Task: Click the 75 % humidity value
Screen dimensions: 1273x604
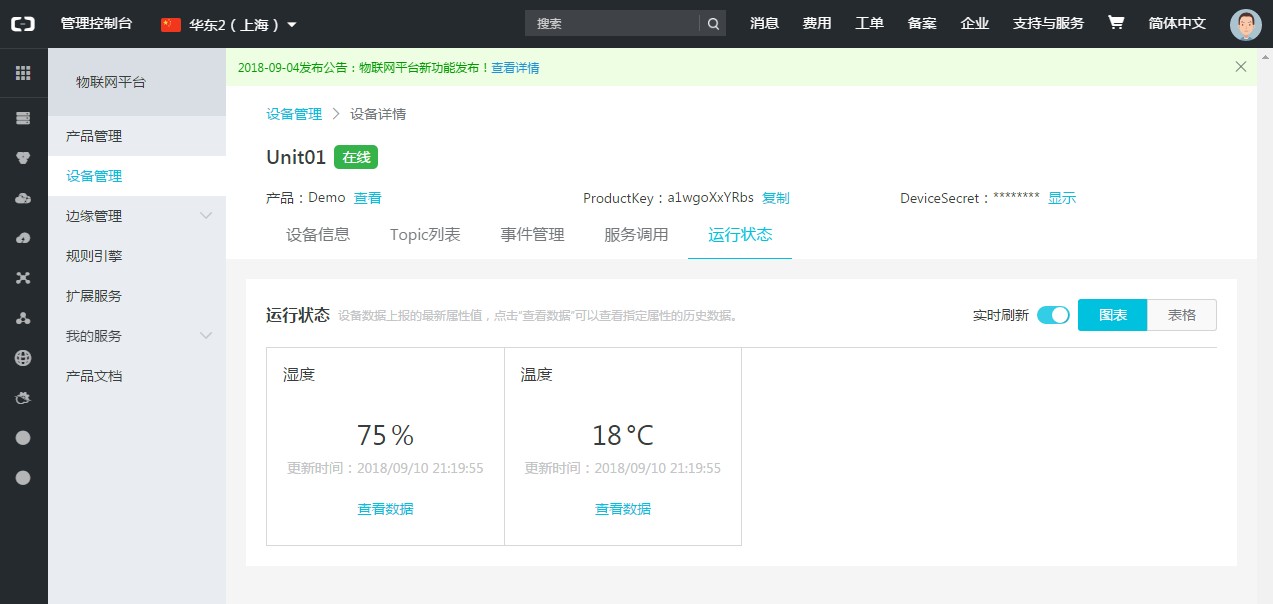Action: coord(385,435)
